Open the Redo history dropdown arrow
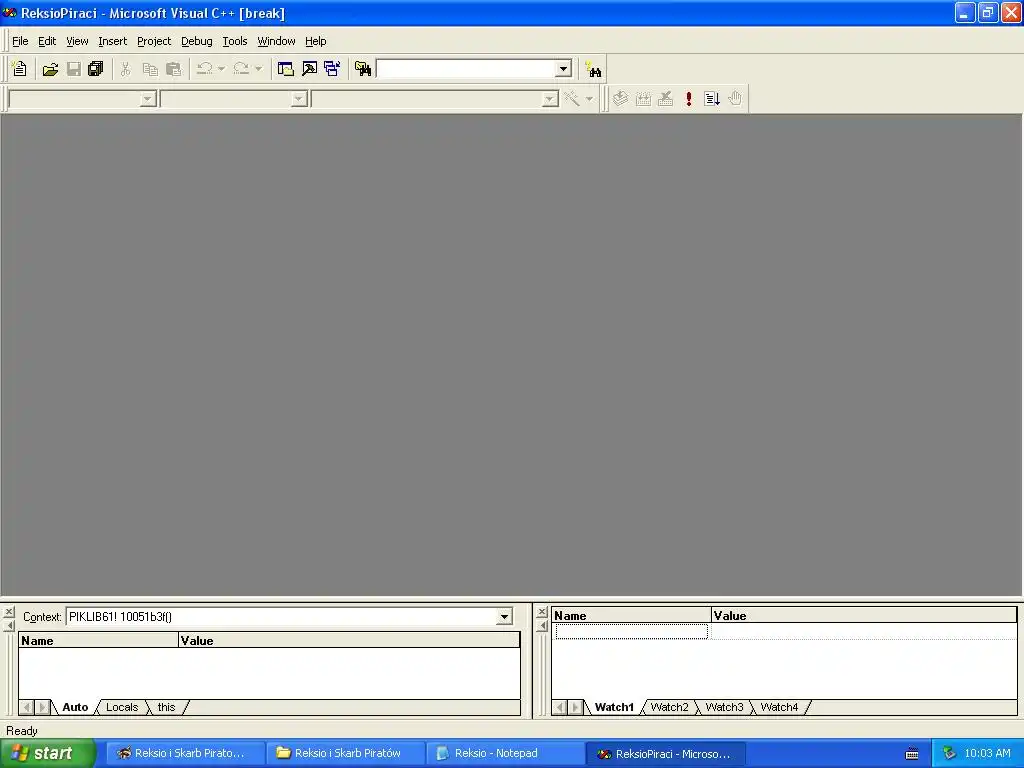Screen dimensions: 1024x768 click(259, 69)
